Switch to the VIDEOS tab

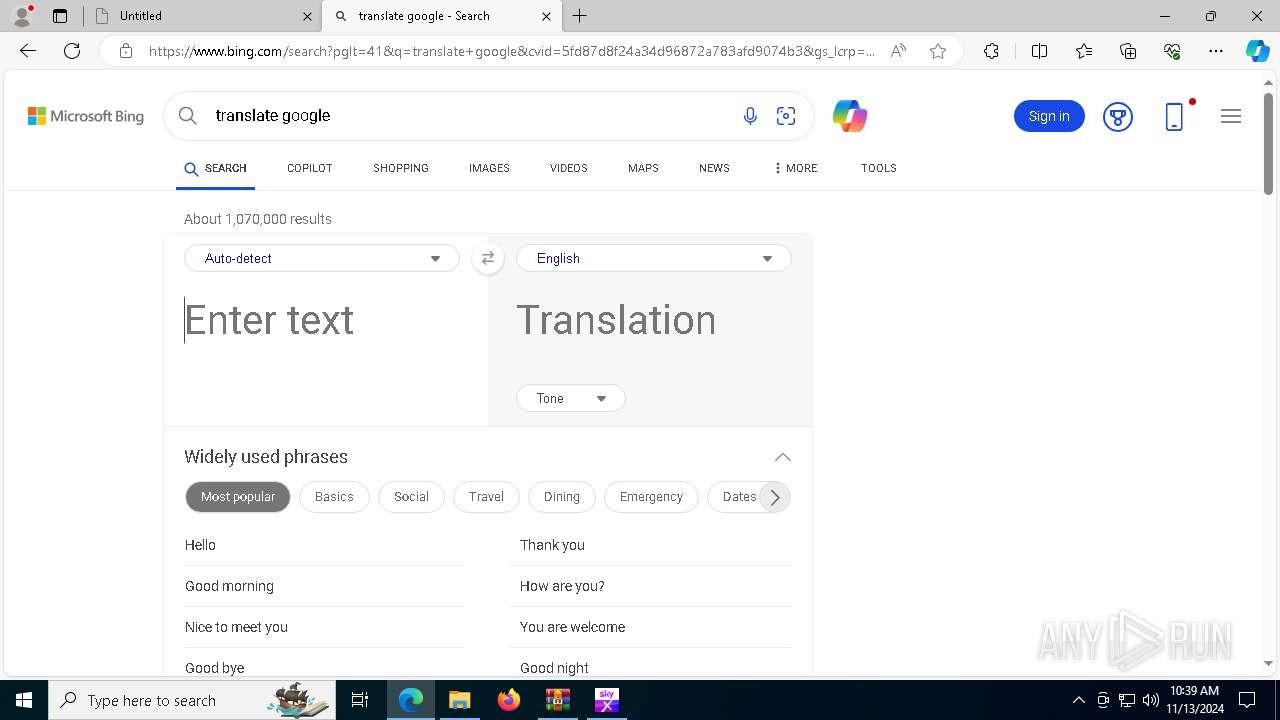569,168
